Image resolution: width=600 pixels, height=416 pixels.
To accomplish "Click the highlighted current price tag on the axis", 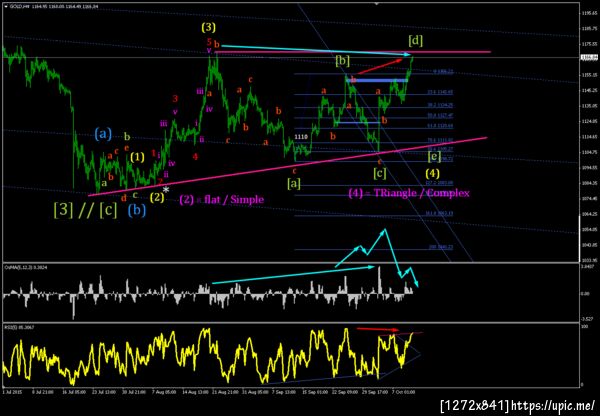I will tap(587, 57).
